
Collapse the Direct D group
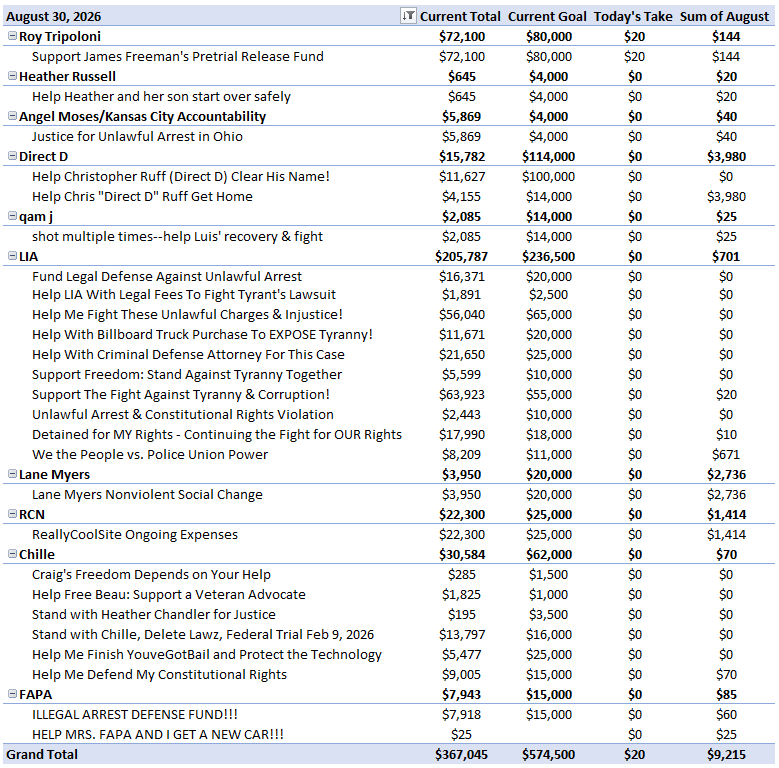click(12, 156)
